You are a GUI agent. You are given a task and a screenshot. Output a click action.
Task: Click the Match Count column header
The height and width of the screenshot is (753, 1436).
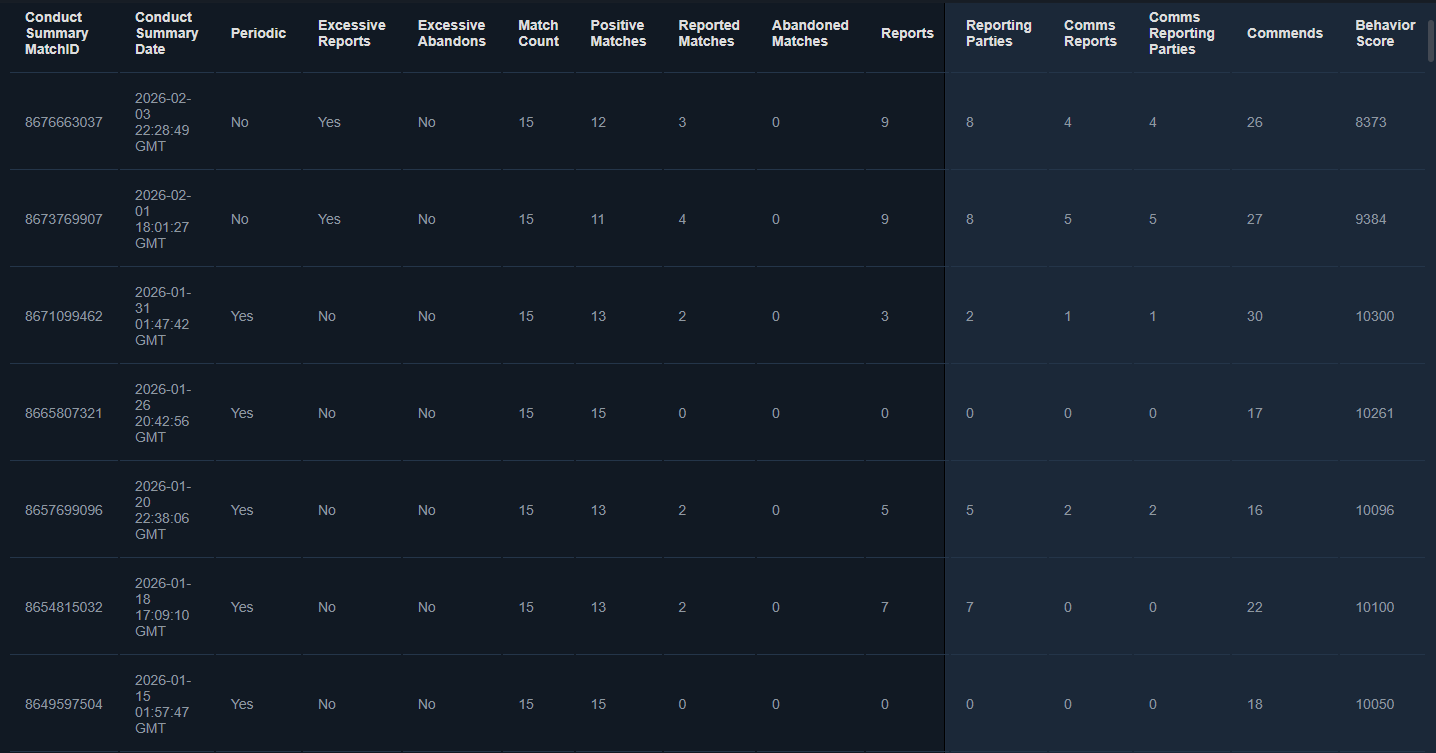[538, 33]
